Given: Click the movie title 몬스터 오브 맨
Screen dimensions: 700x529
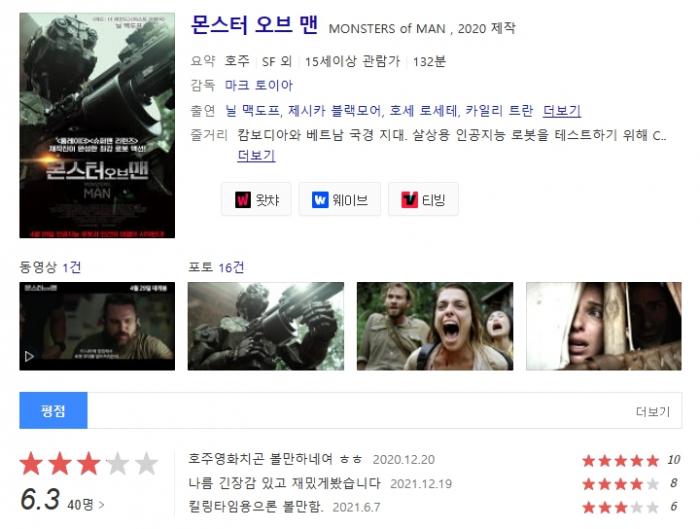Looking at the screenshot, I should (254, 25).
